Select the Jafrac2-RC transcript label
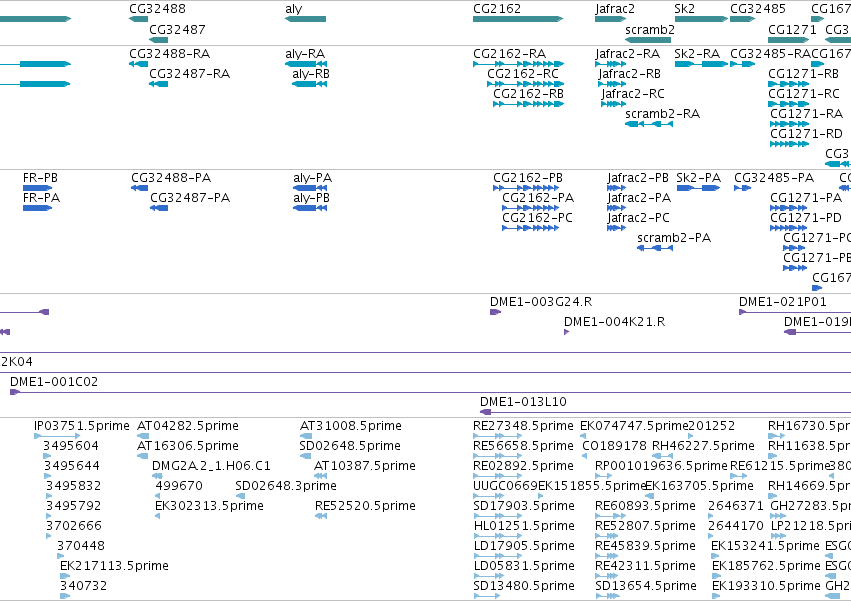This screenshot has width=851, height=601. pos(633,93)
